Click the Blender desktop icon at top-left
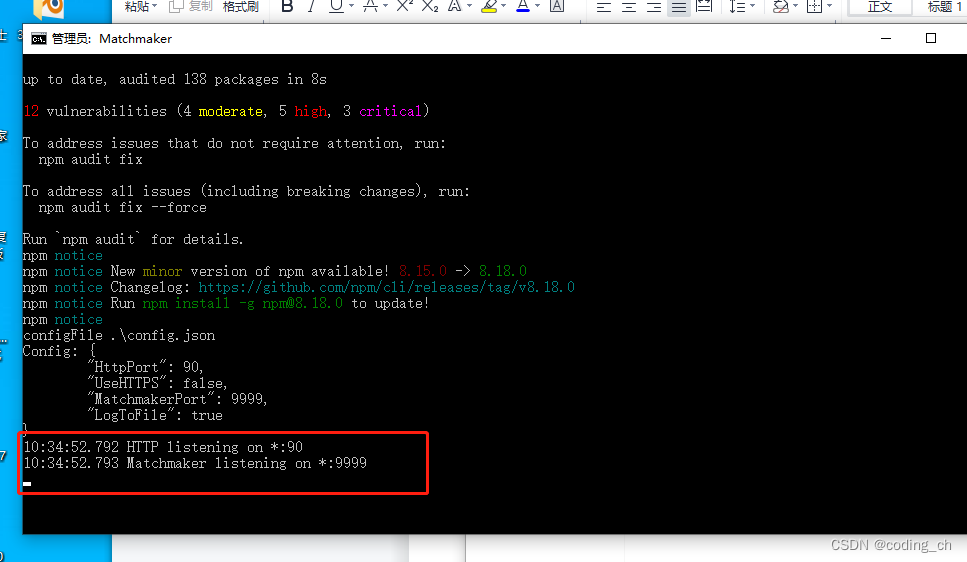 48,8
